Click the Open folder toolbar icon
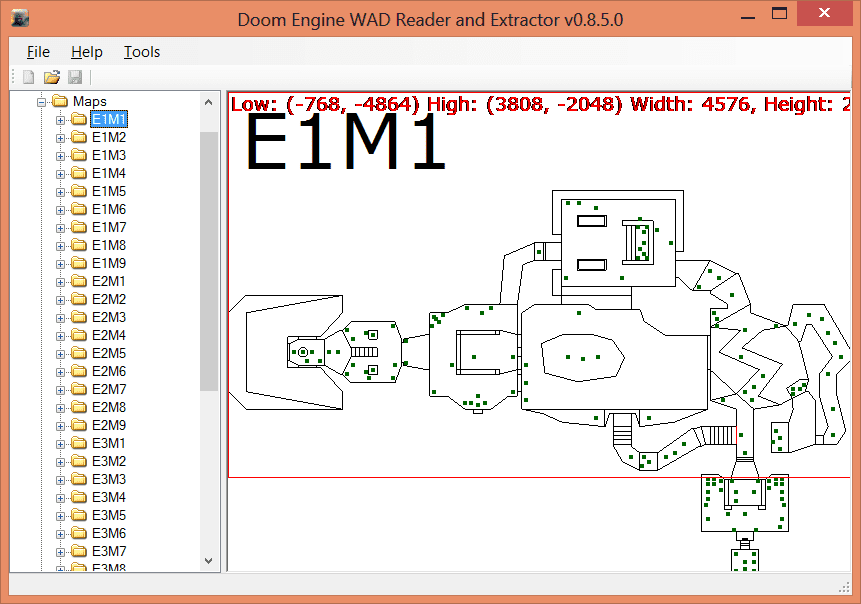The width and height of the screenshot is (861, 604). pos(52,77)
